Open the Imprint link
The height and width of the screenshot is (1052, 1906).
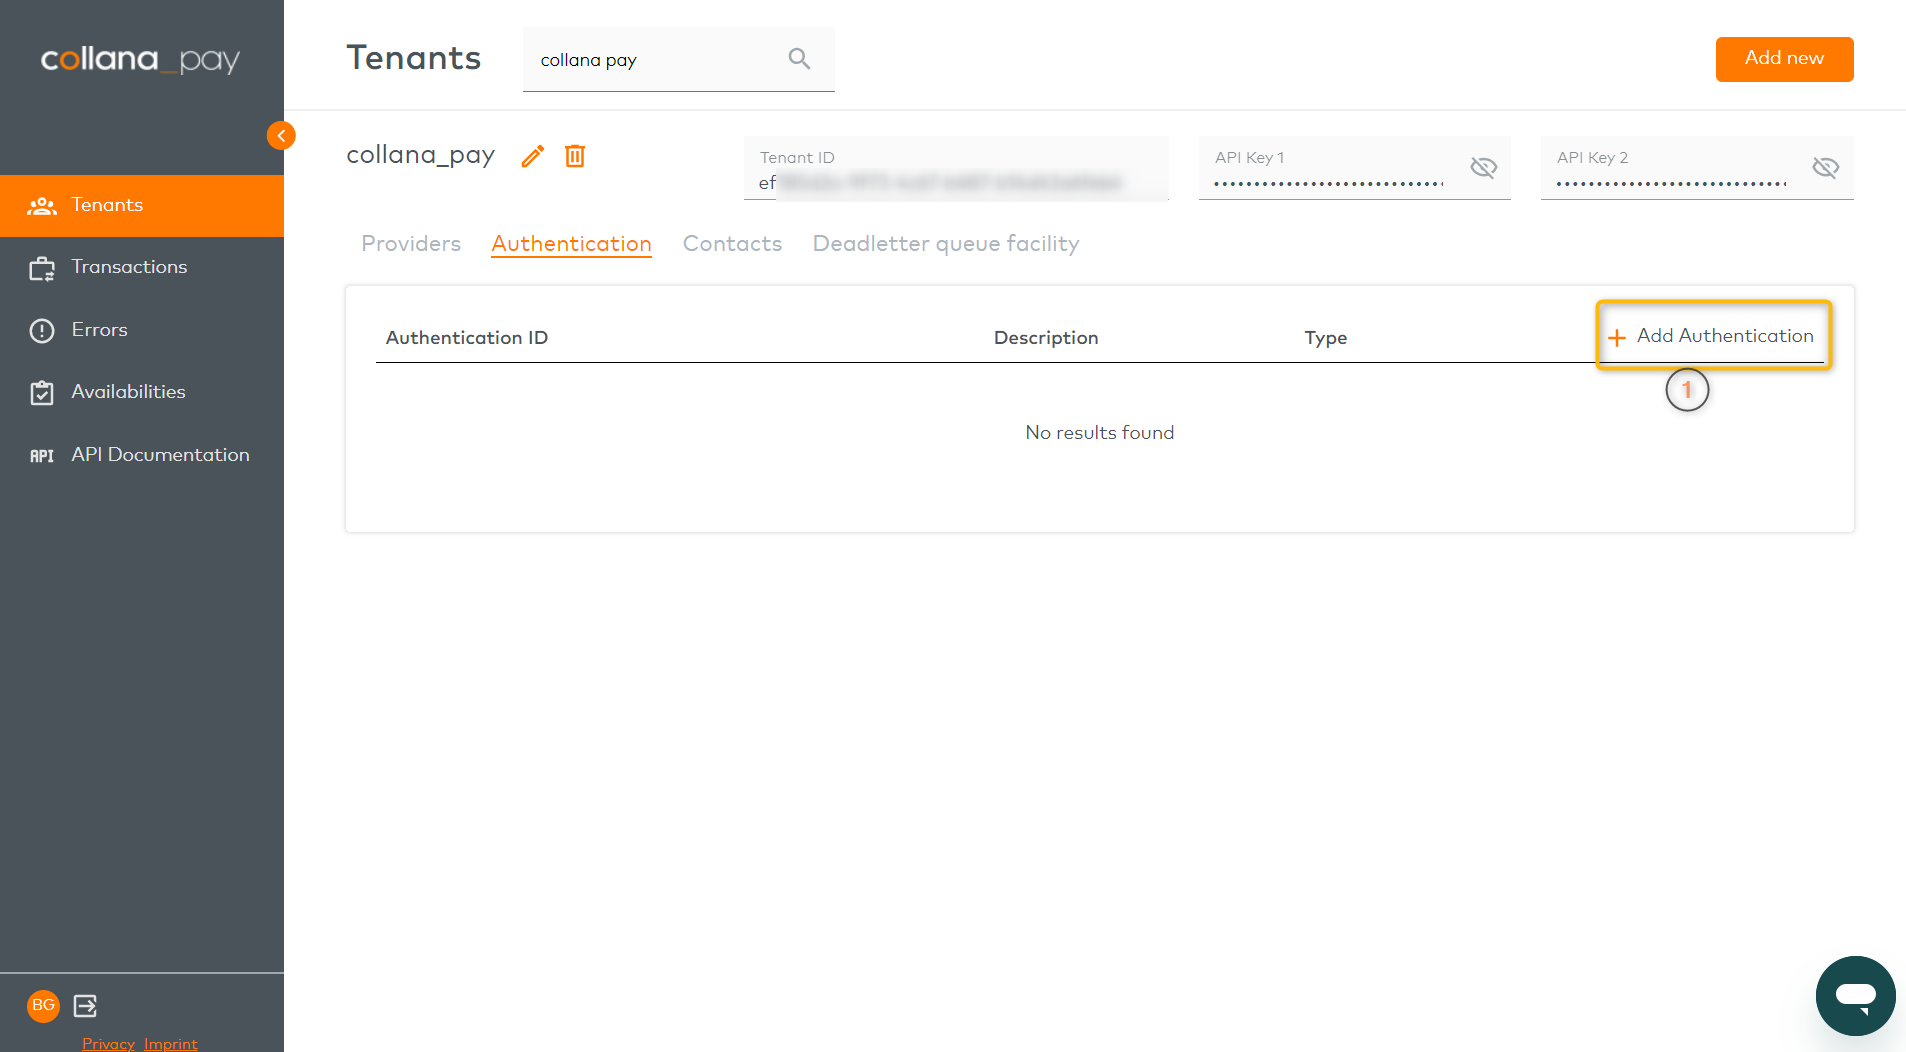[171, 1043]
